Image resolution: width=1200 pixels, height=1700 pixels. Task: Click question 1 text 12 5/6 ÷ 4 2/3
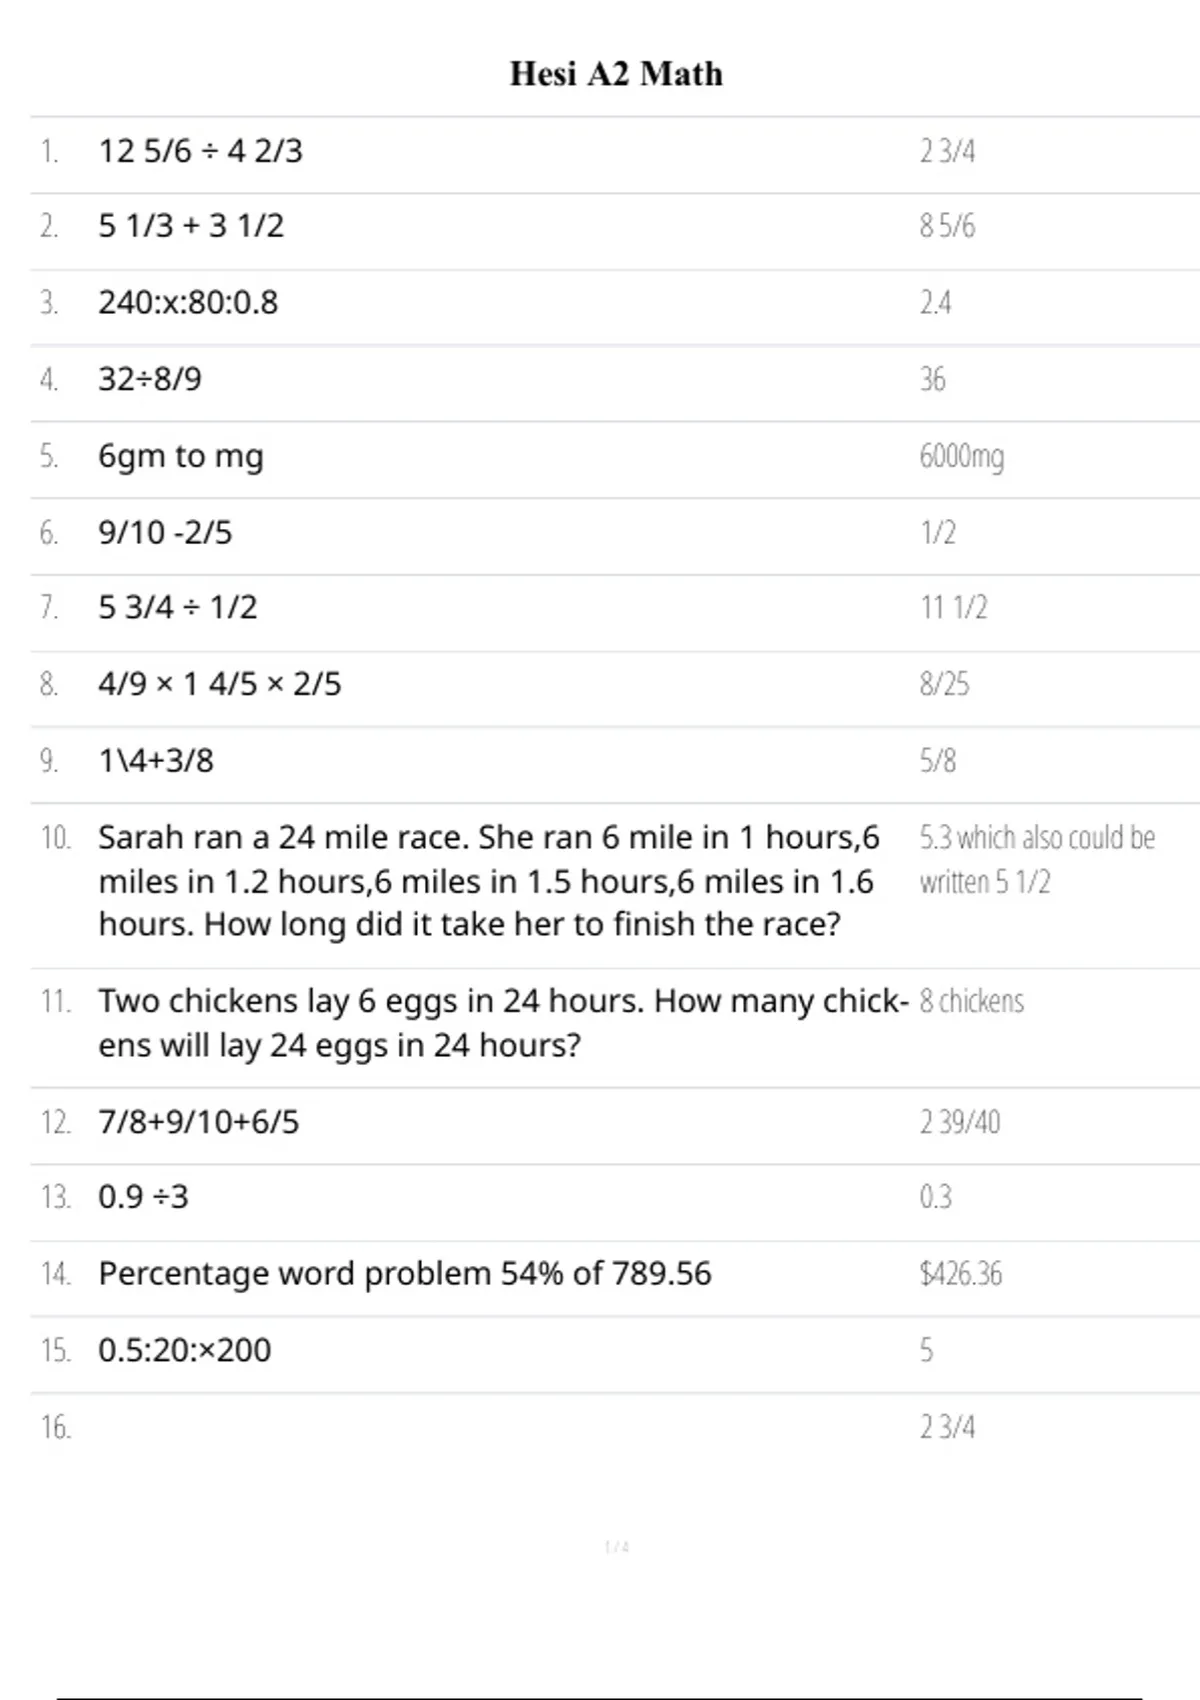tap(200, 151)
